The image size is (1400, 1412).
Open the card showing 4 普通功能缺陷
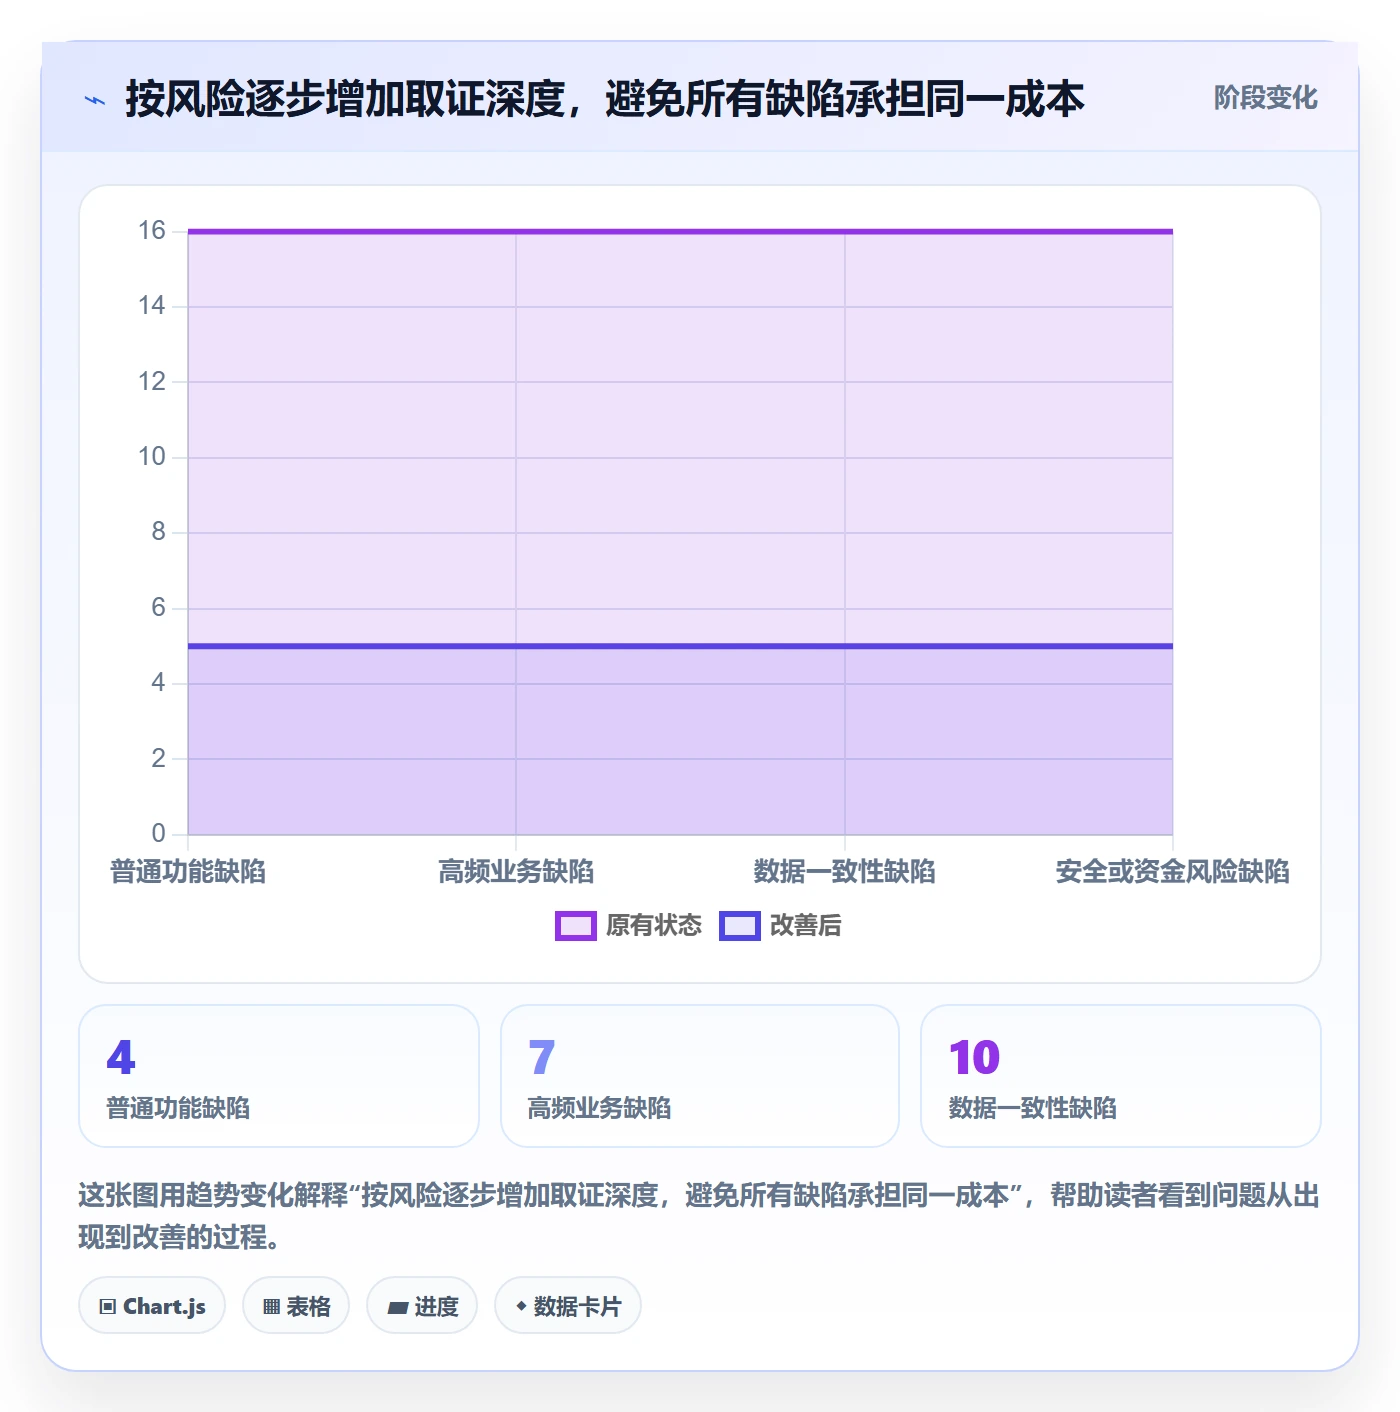[279, 1076]
